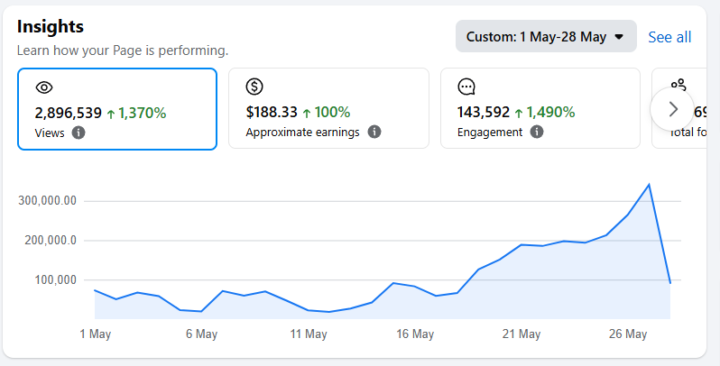Open the See all insights link

click(x=669, y=37)
